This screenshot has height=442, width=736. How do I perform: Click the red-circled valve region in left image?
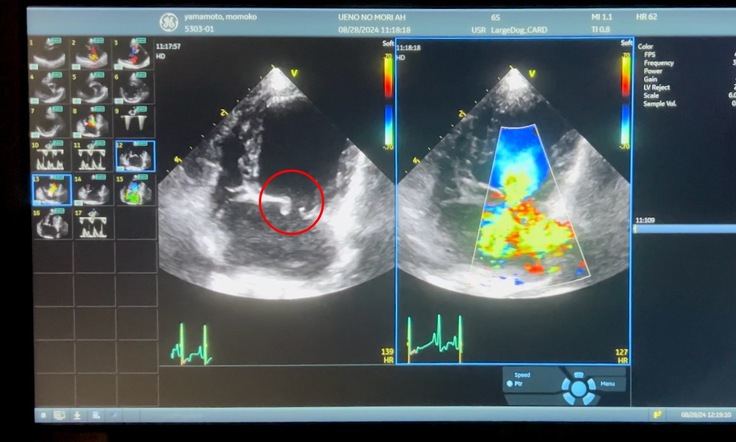pos(291,202)
